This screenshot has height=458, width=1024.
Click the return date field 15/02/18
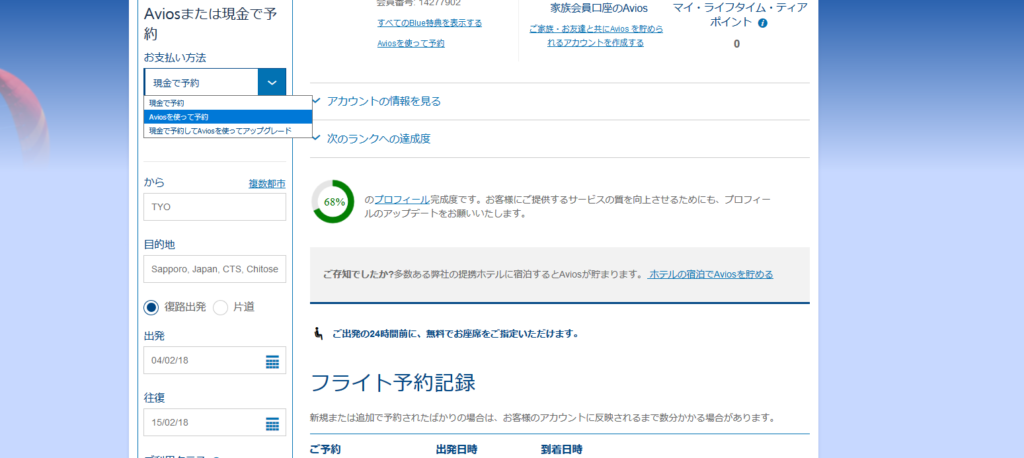pos(215,422)
